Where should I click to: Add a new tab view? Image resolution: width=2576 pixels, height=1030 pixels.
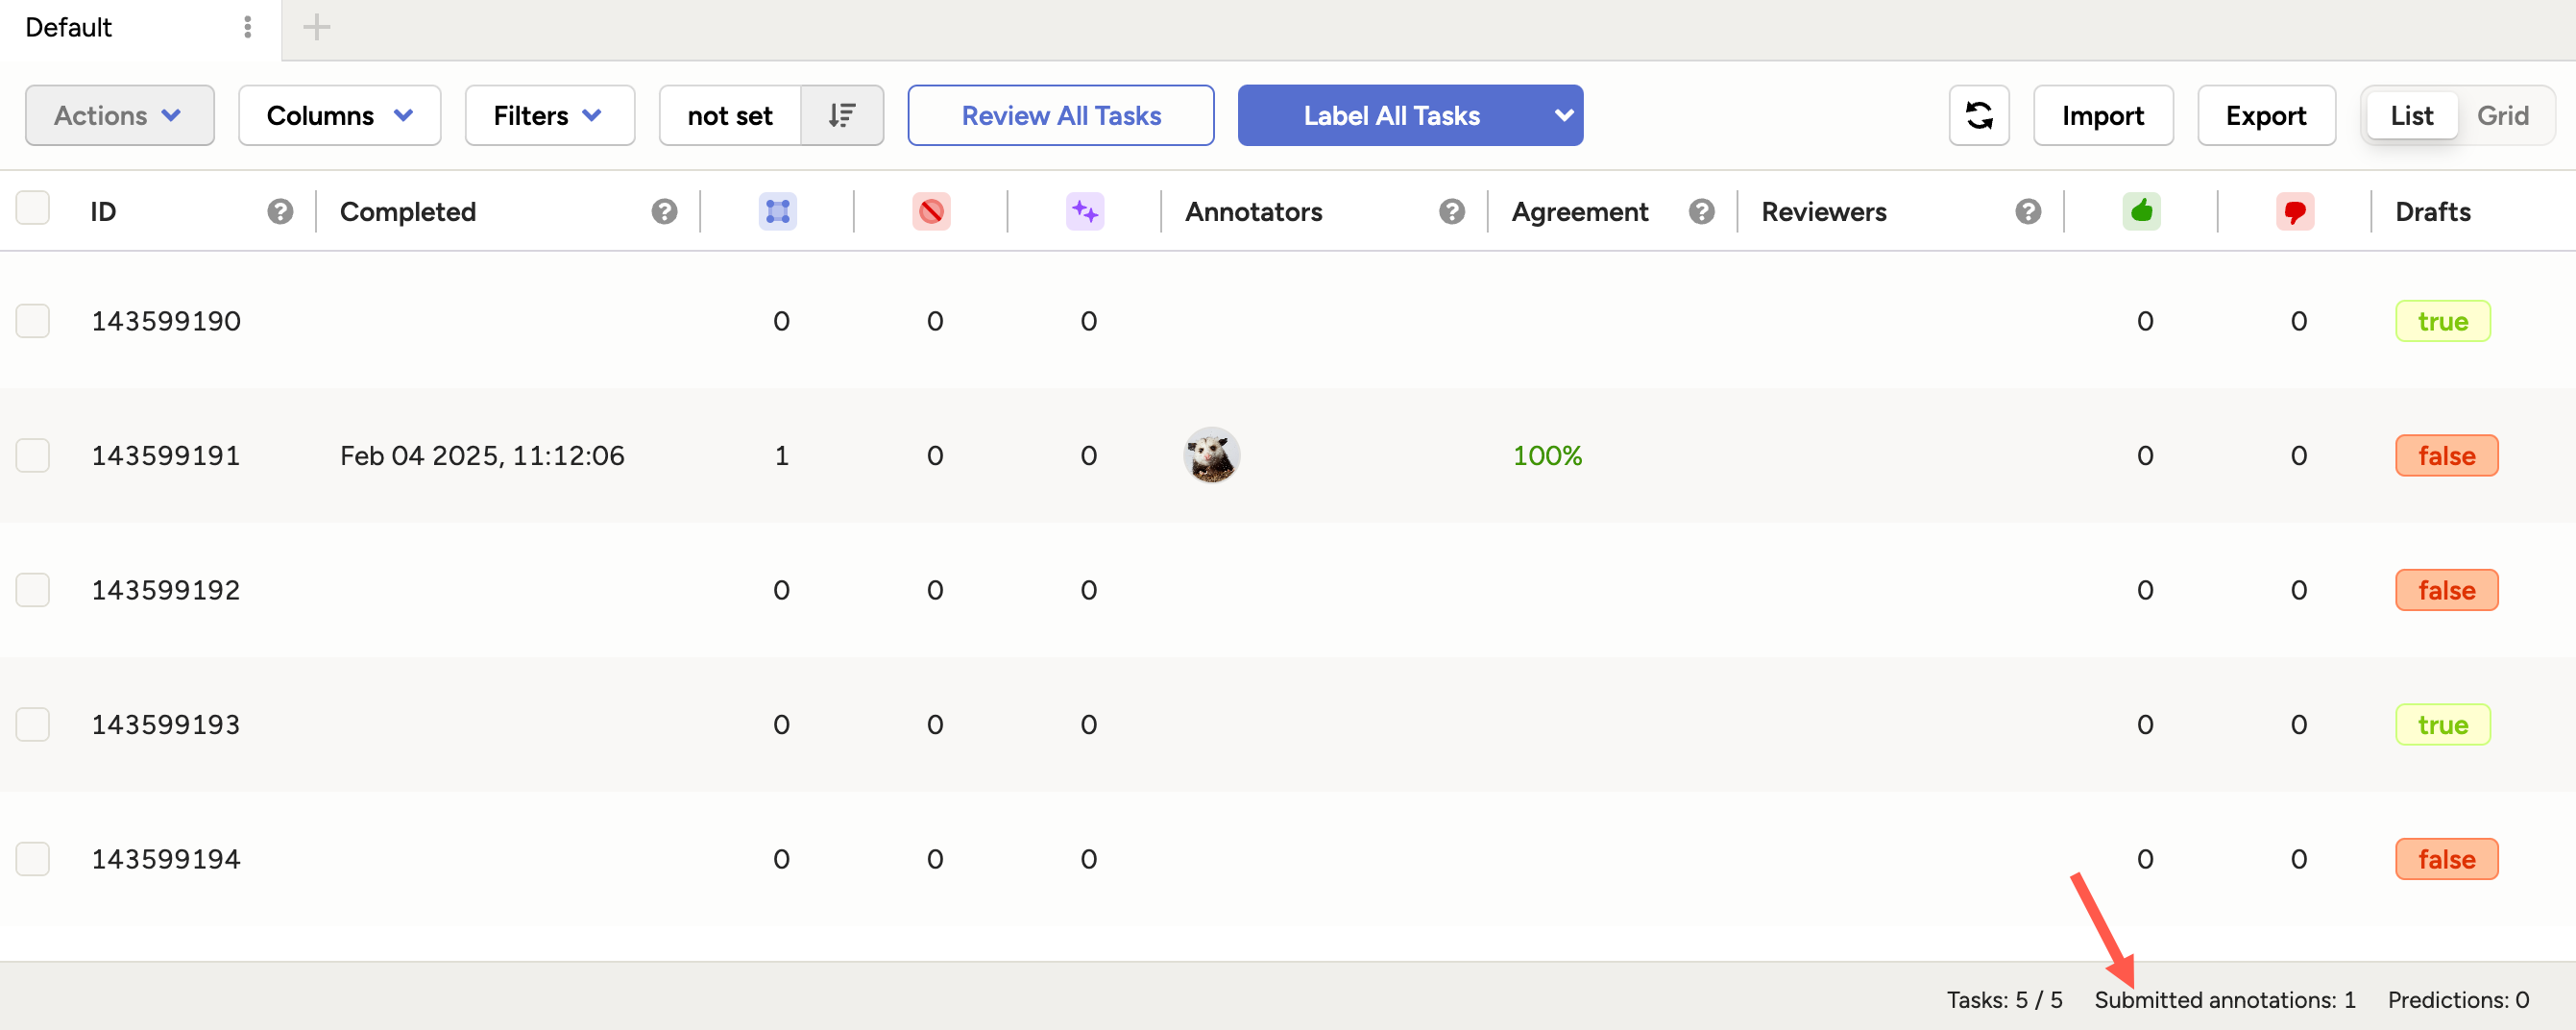[x=316, y=27]
